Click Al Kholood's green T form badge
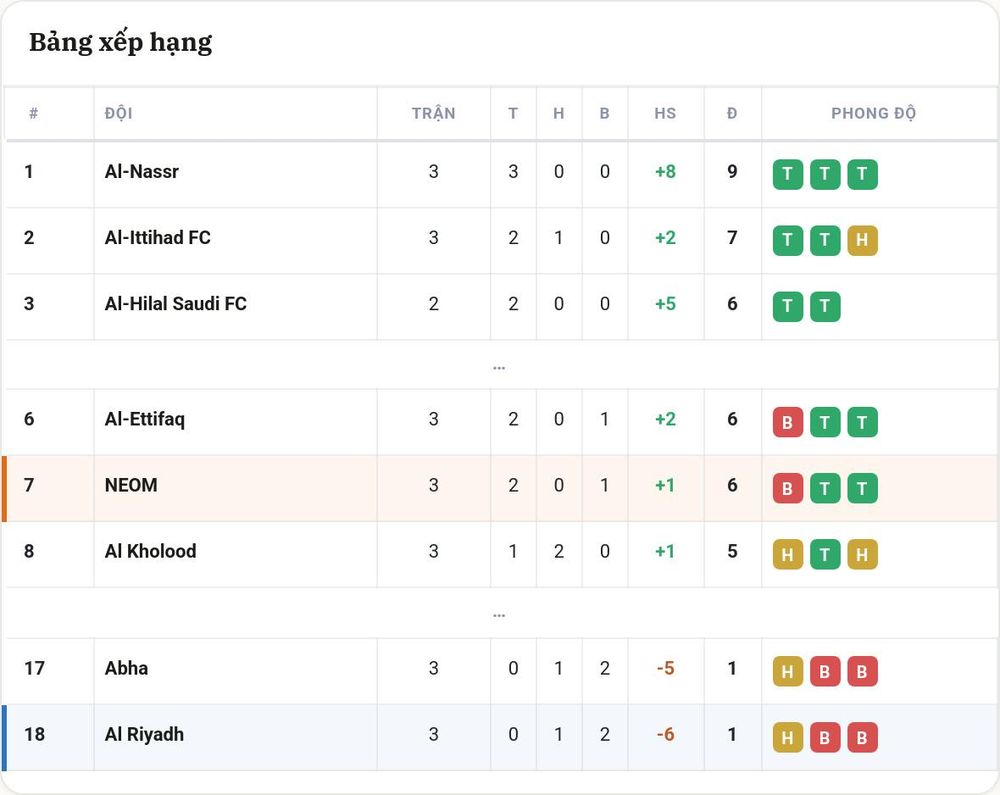The width and height of the screenshot is (1000, 795). 825,555
